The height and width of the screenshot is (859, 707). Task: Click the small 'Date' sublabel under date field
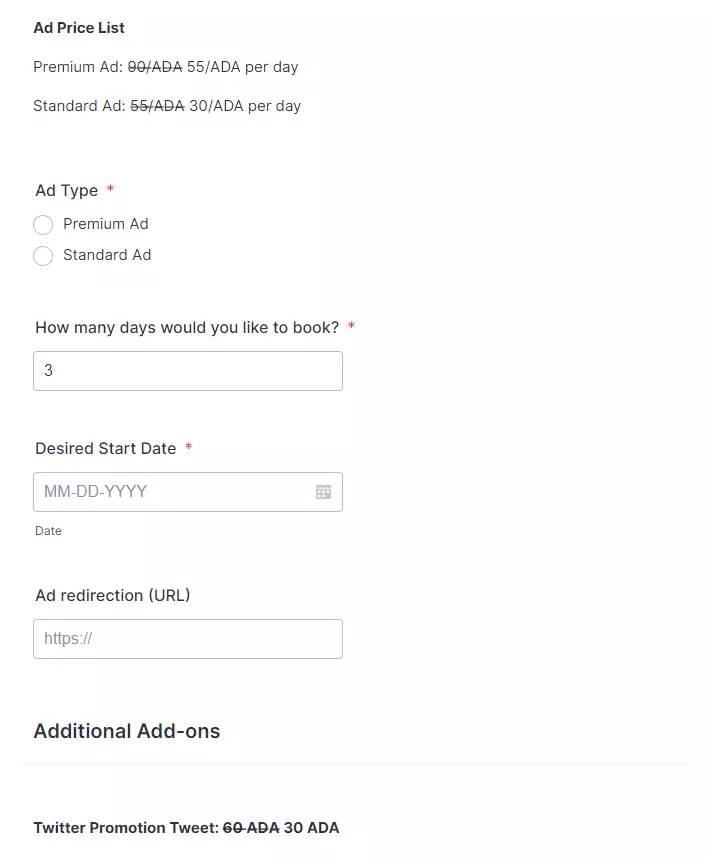tap(48, 531)
